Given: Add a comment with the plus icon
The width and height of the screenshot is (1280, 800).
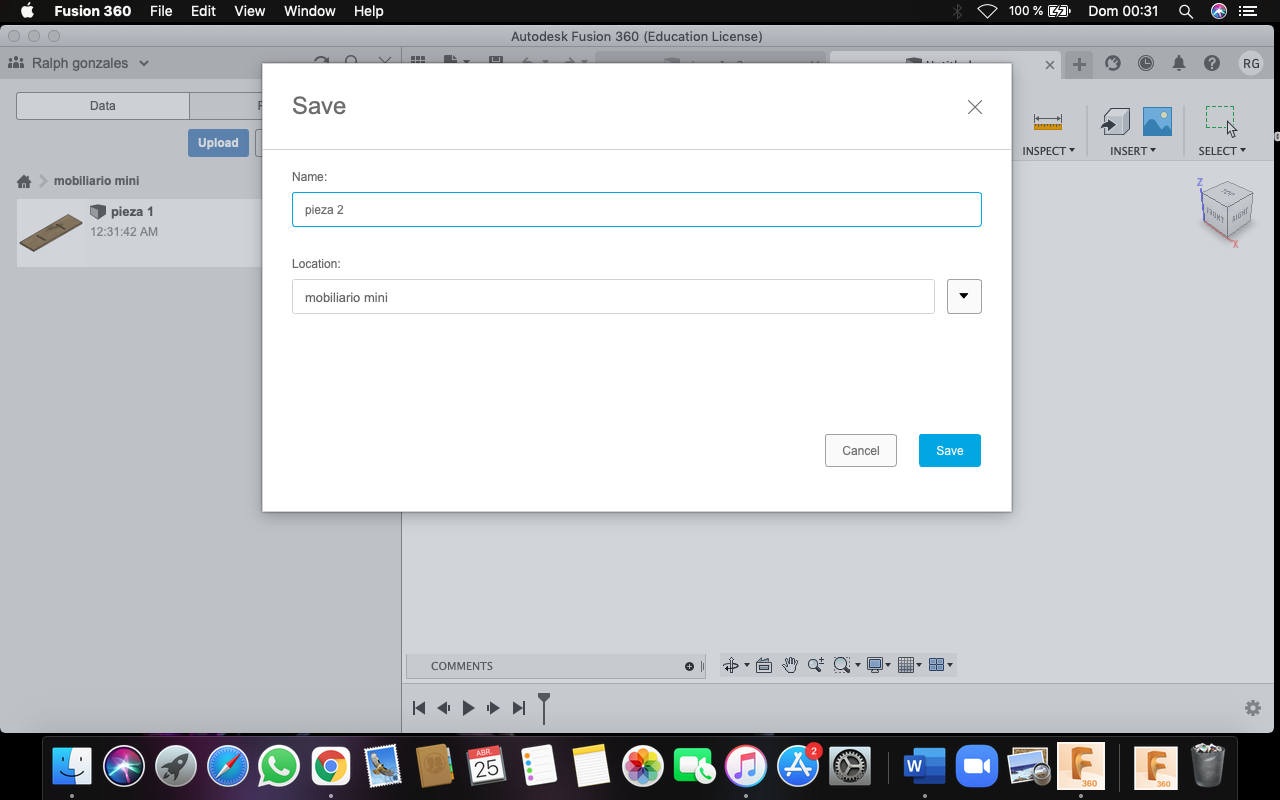Looking at the screenshot, I should [689, 666].
